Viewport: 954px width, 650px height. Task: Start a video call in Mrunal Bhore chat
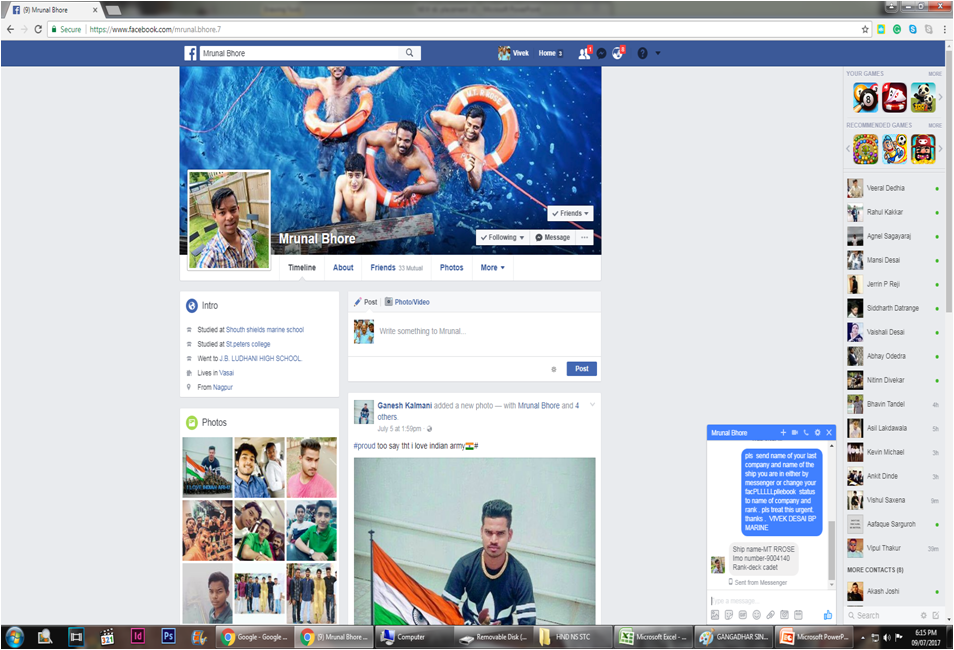(794, 433)
